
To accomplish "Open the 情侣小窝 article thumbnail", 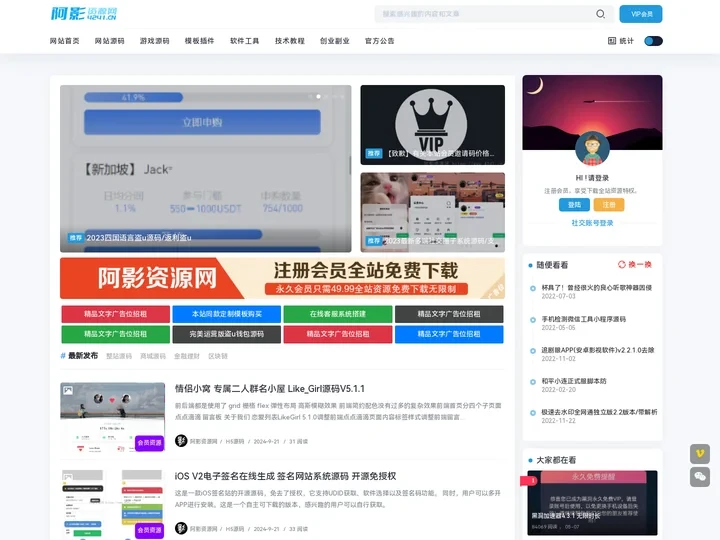I will [112, 417].
